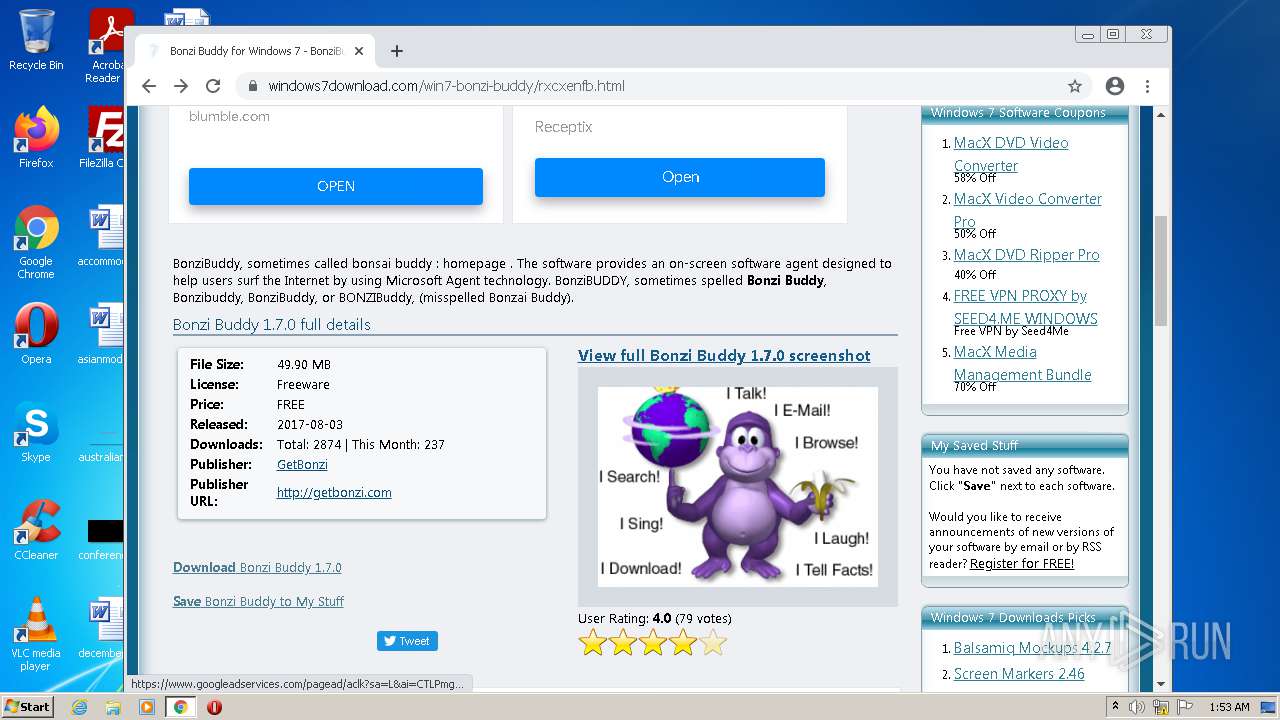This screenshot has height=720, width=1280.
Task: Click the blue OPEN button under blumble.com
Action: click(x=336, y=186)
